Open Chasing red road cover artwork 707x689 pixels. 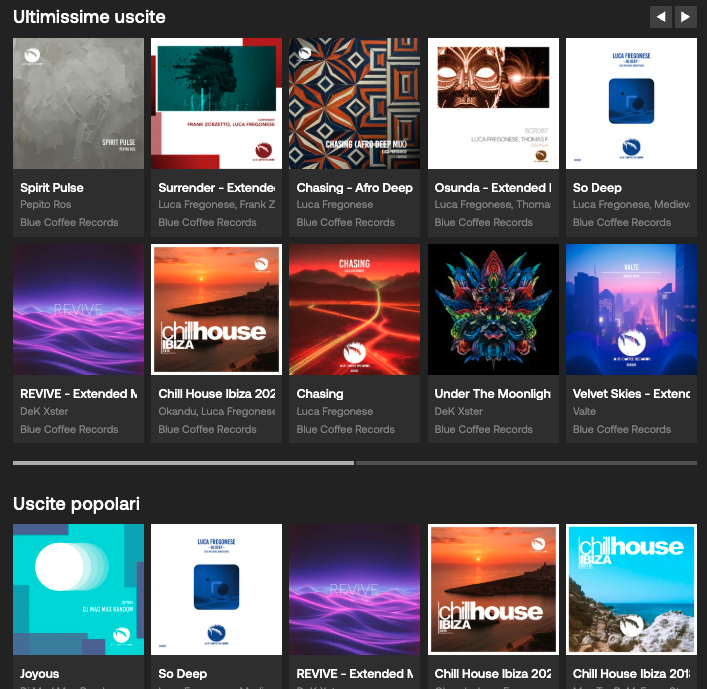pyautogui.click(x=354, y=309)
